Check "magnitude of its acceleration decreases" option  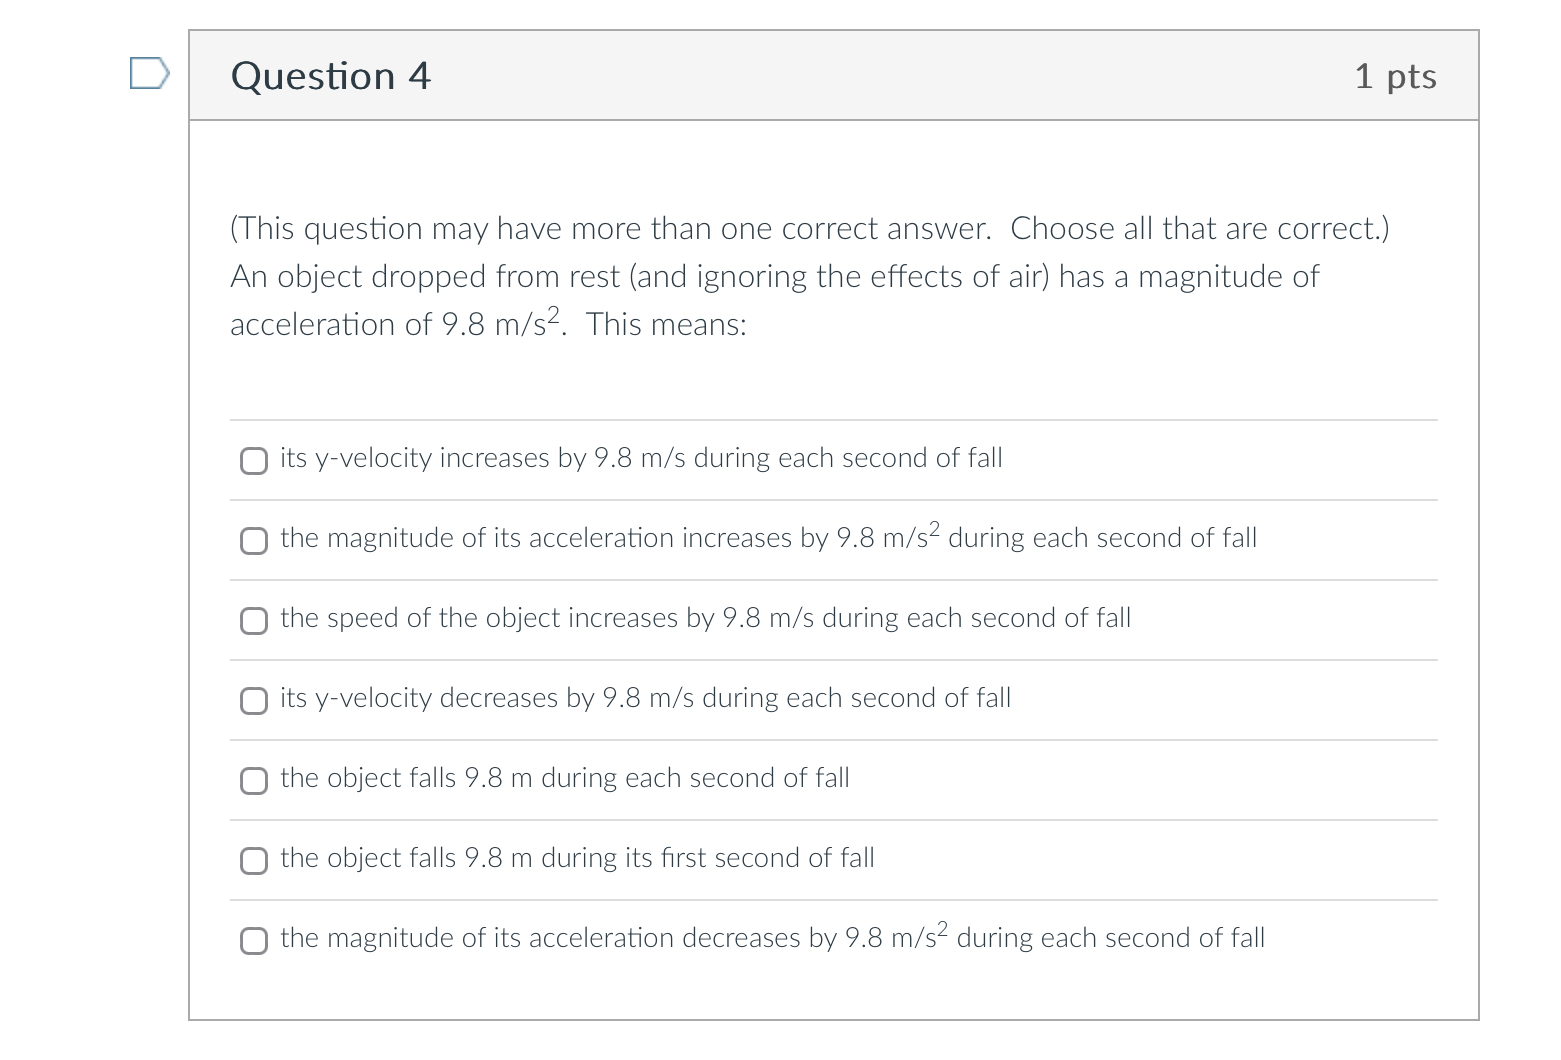[x=254, y=941]
